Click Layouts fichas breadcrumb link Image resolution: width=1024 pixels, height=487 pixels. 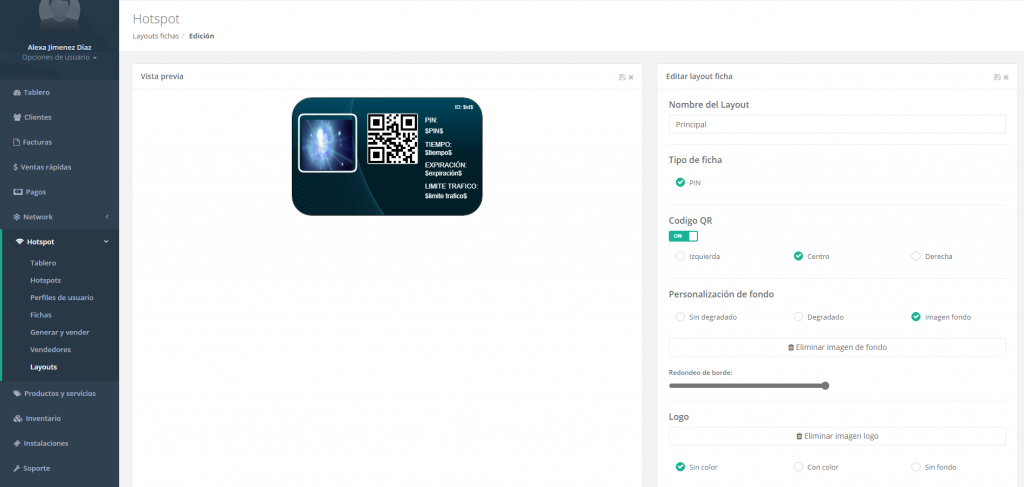point(155,36)
